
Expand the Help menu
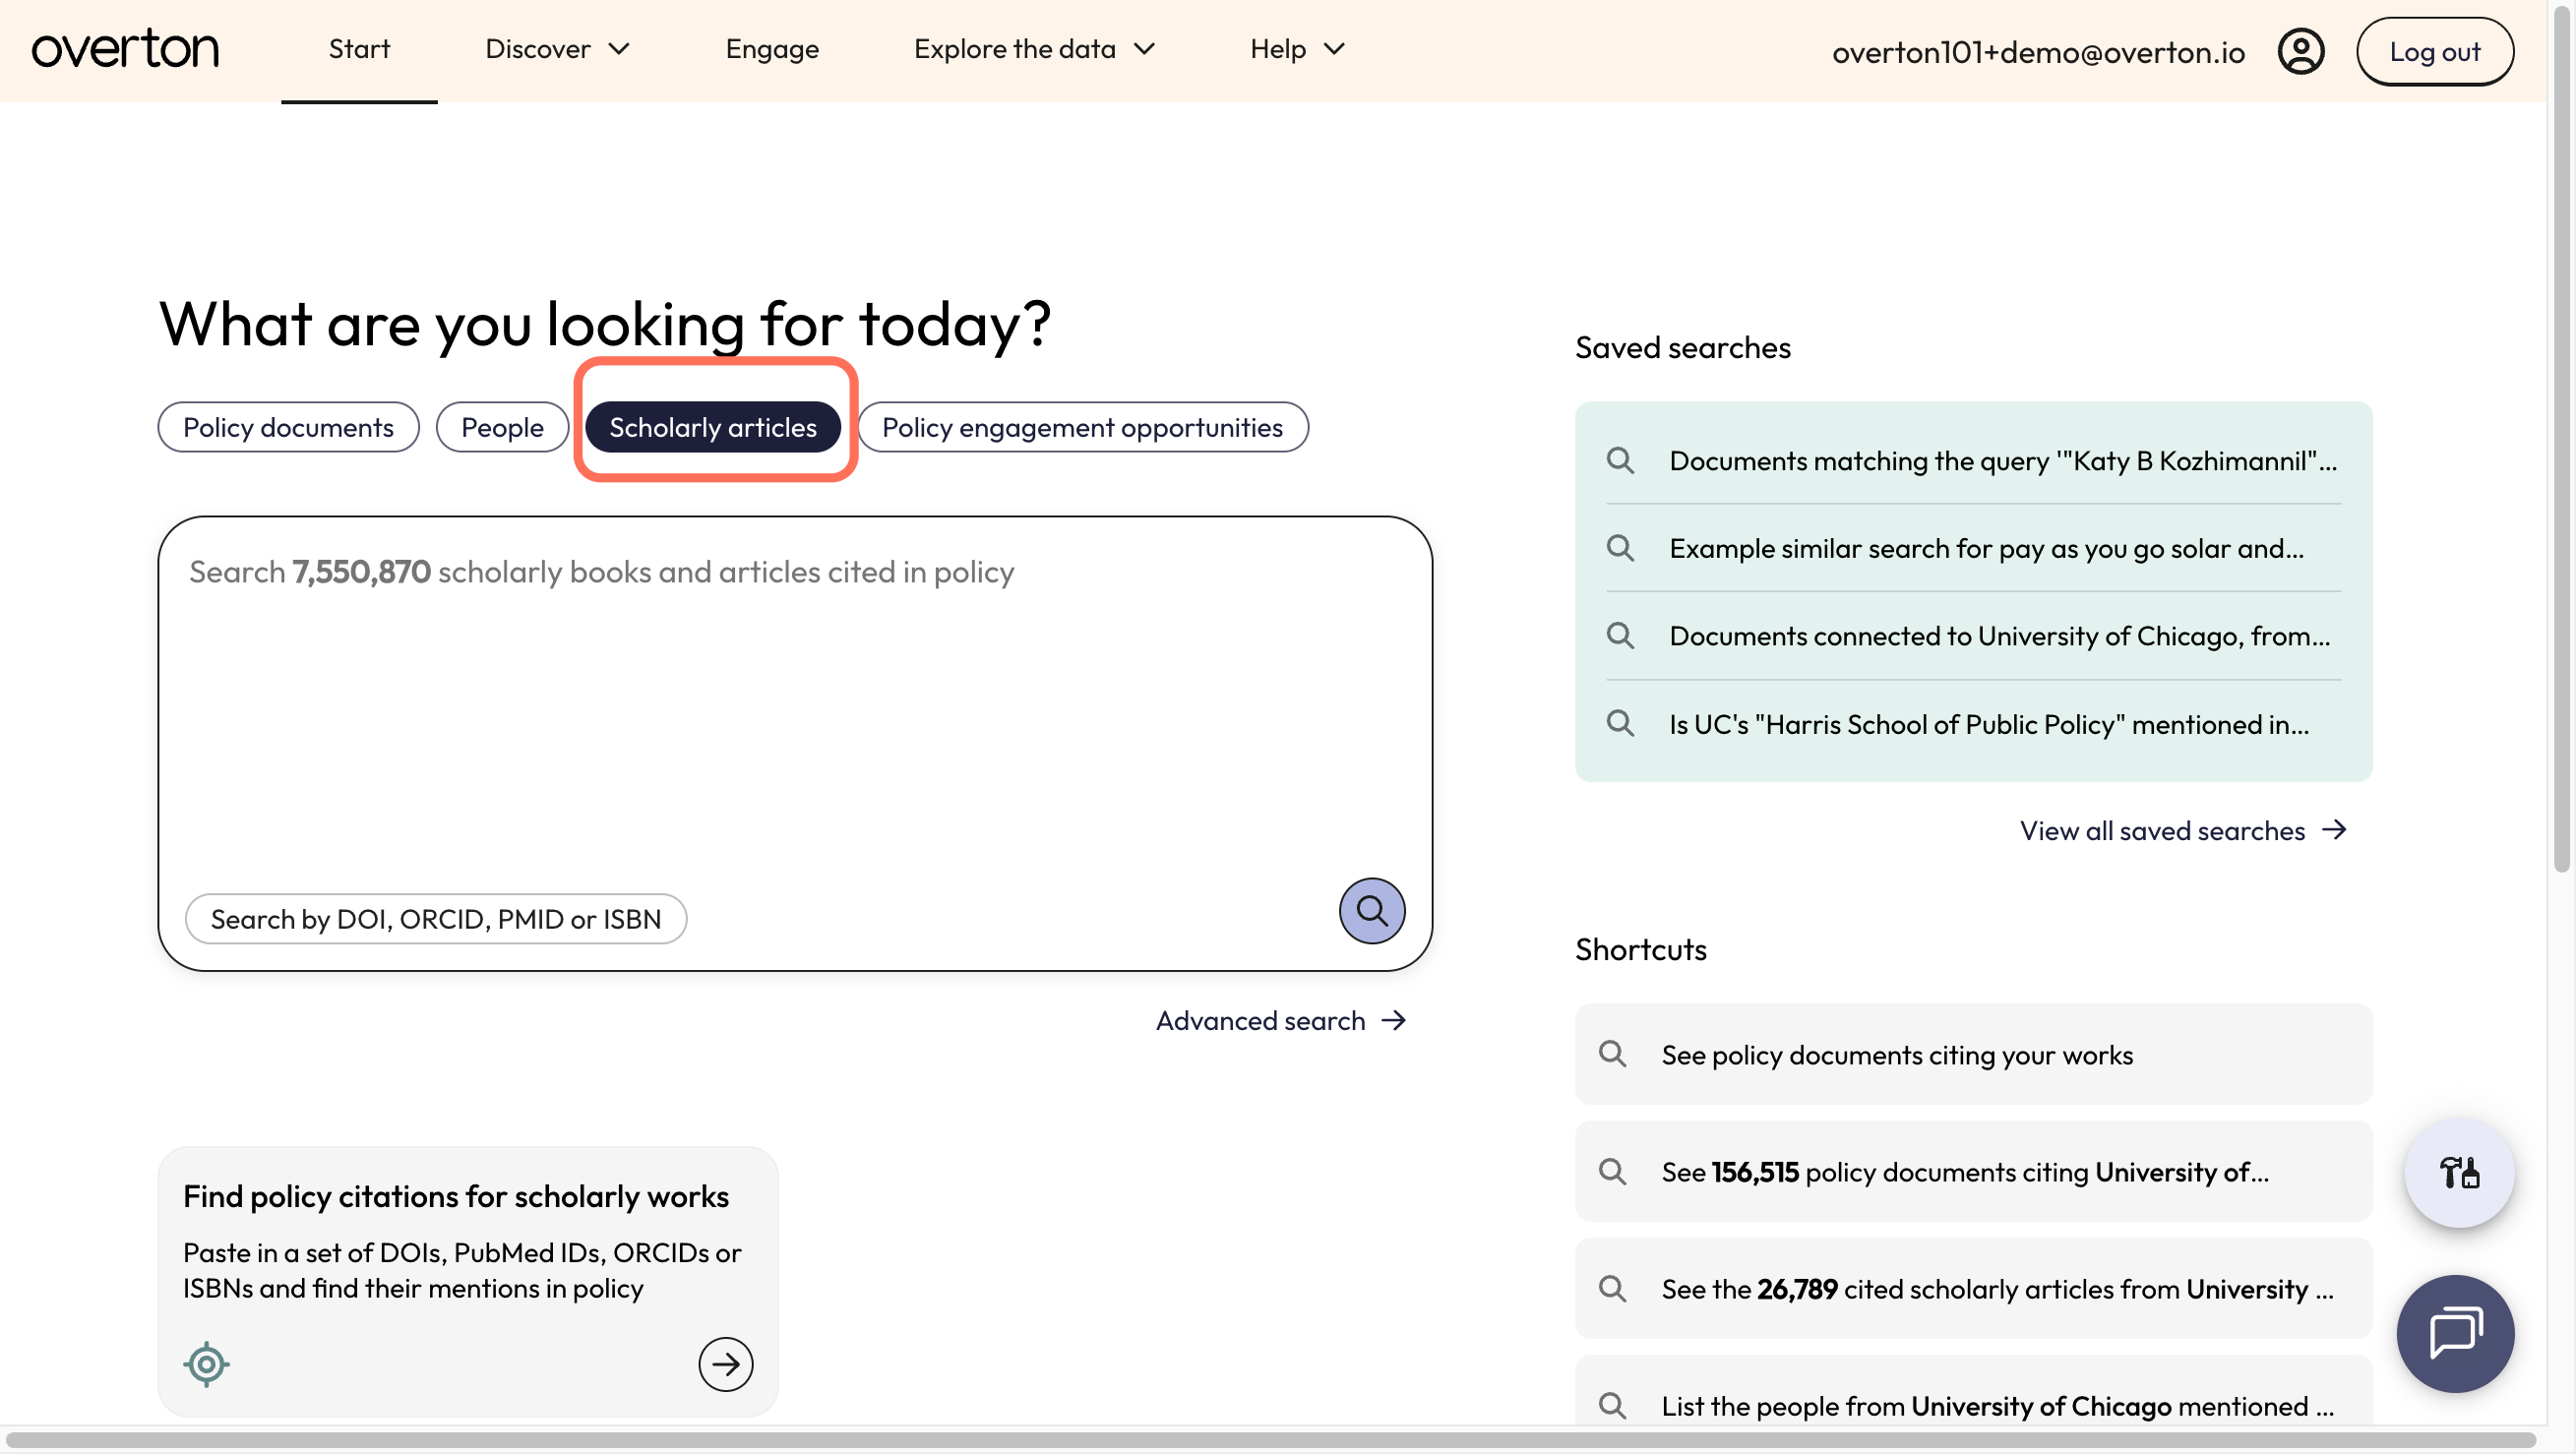(x=1297, y=49)
